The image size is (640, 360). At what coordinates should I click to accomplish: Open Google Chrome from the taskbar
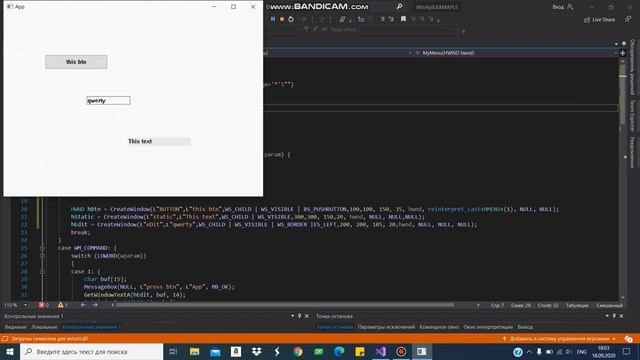pos(298,351)
